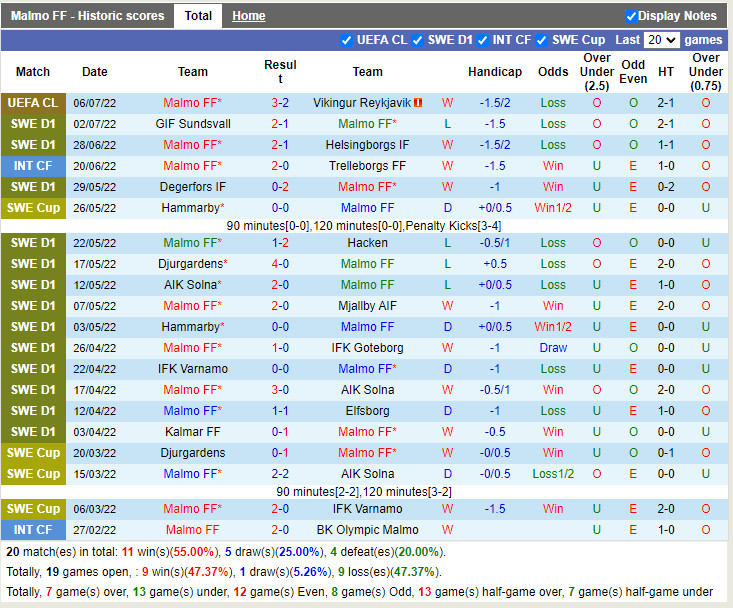The width and height of the screenshot is (733, 608).
Task: Open the Helsingborgs IF team link
Action: pyautogui.click(x=367, y=145)
